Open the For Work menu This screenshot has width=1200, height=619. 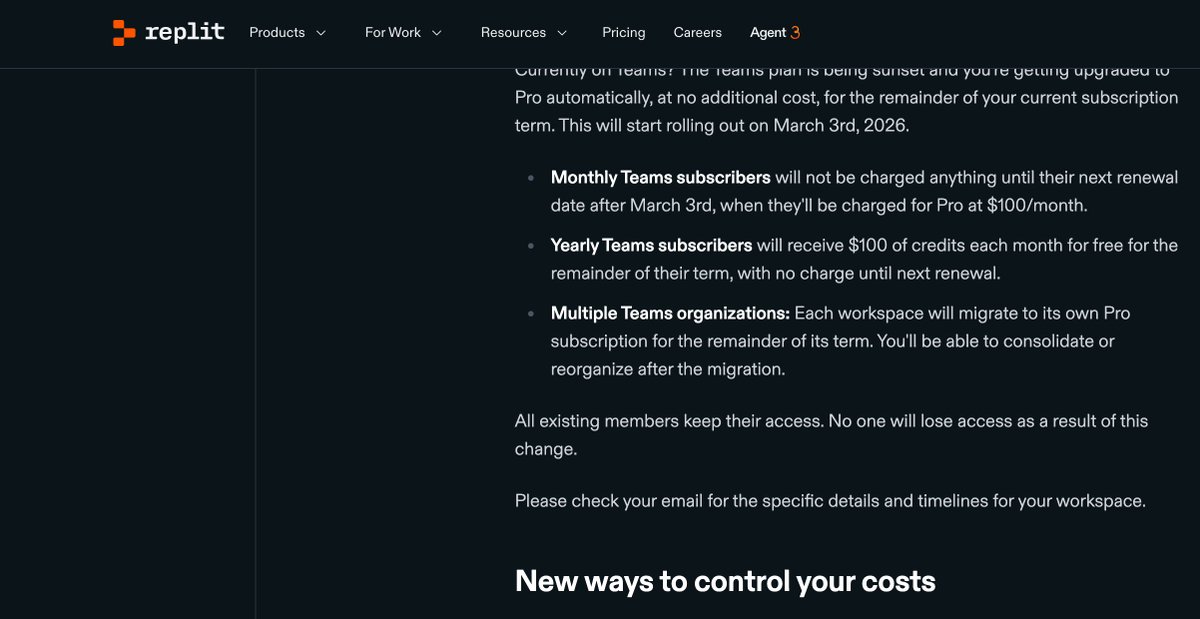393,32
